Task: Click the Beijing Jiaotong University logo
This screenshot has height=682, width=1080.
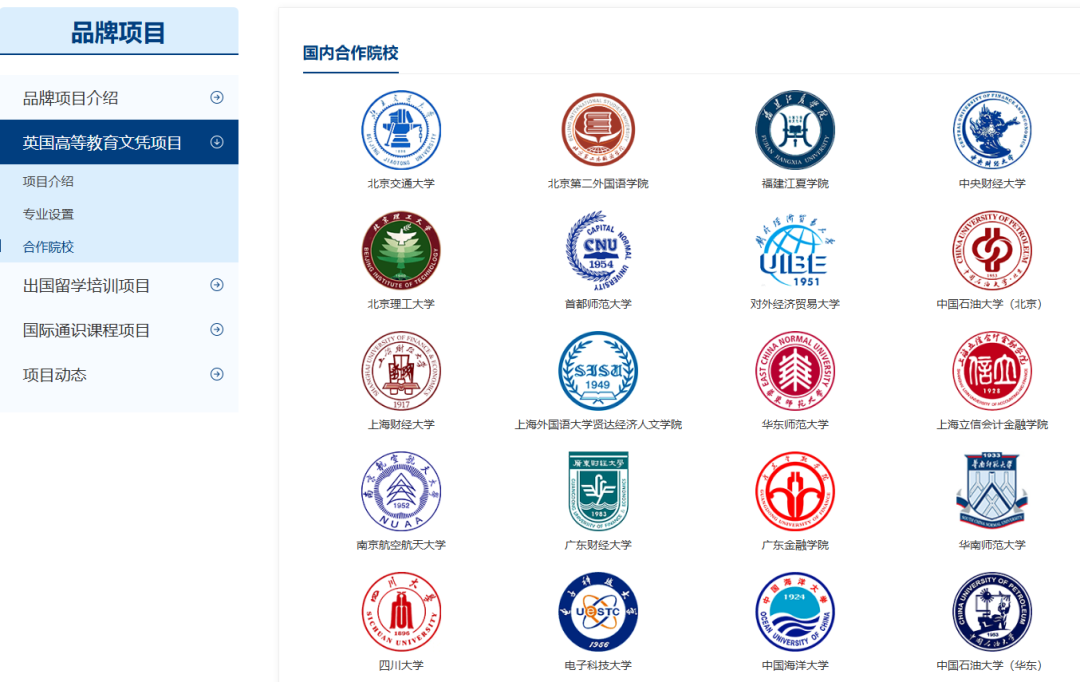Action: (401, 130)
